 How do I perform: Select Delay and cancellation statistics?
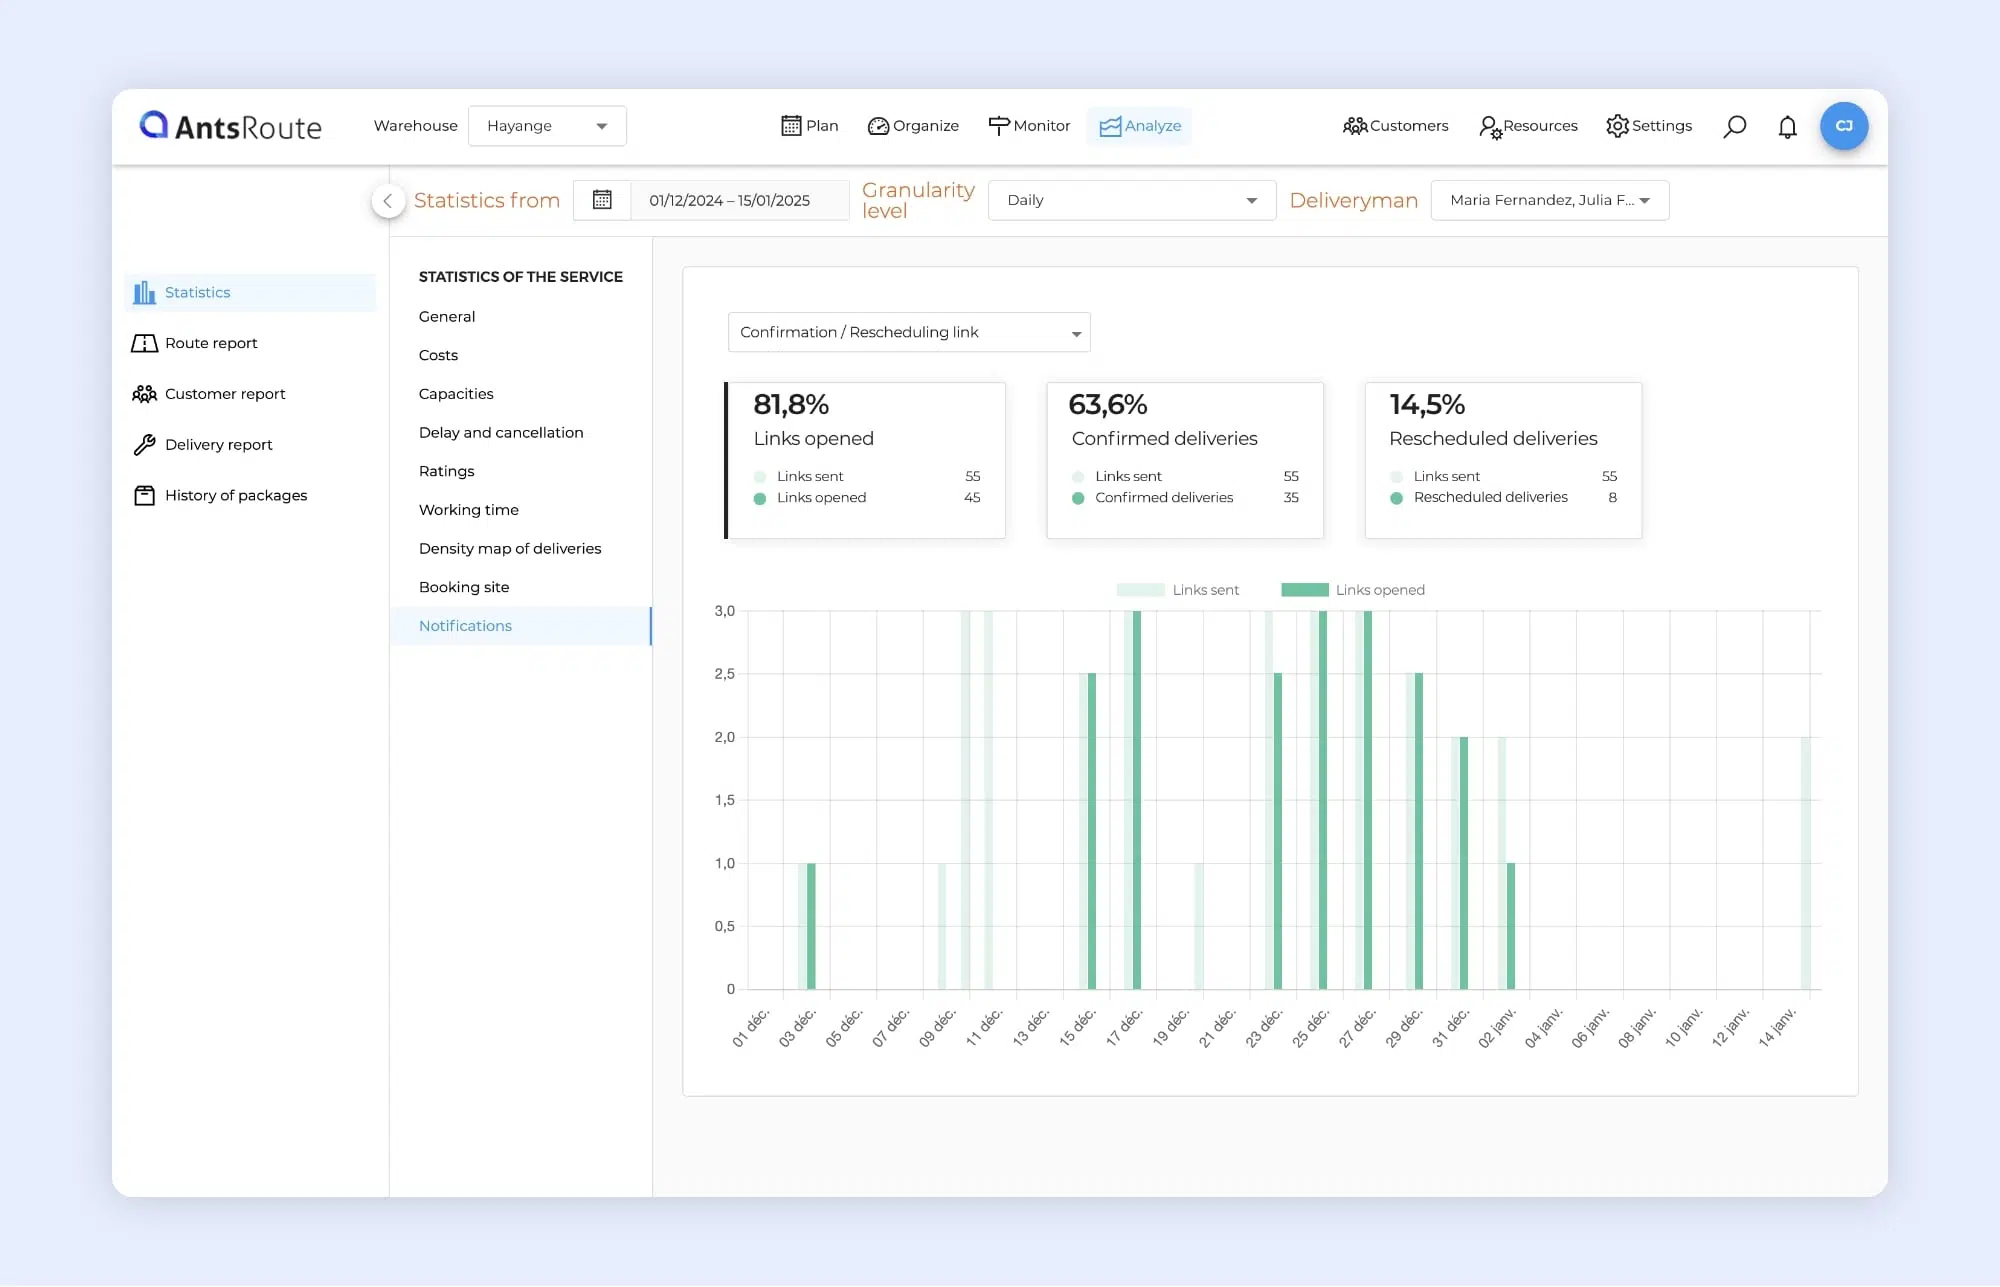(x=500, y=432)
